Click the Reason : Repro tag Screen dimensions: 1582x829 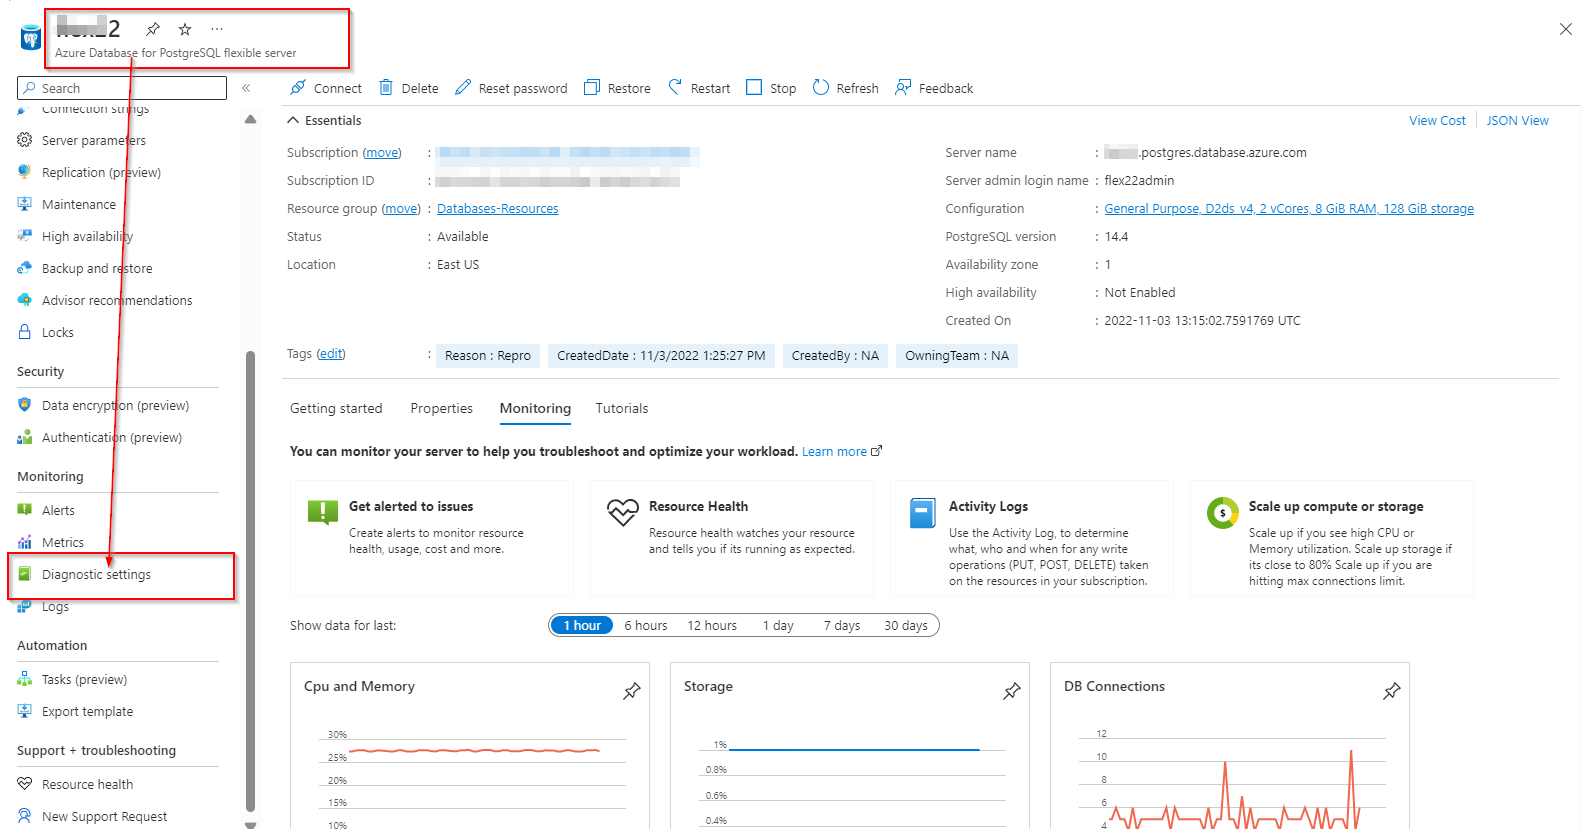(488, 355)
